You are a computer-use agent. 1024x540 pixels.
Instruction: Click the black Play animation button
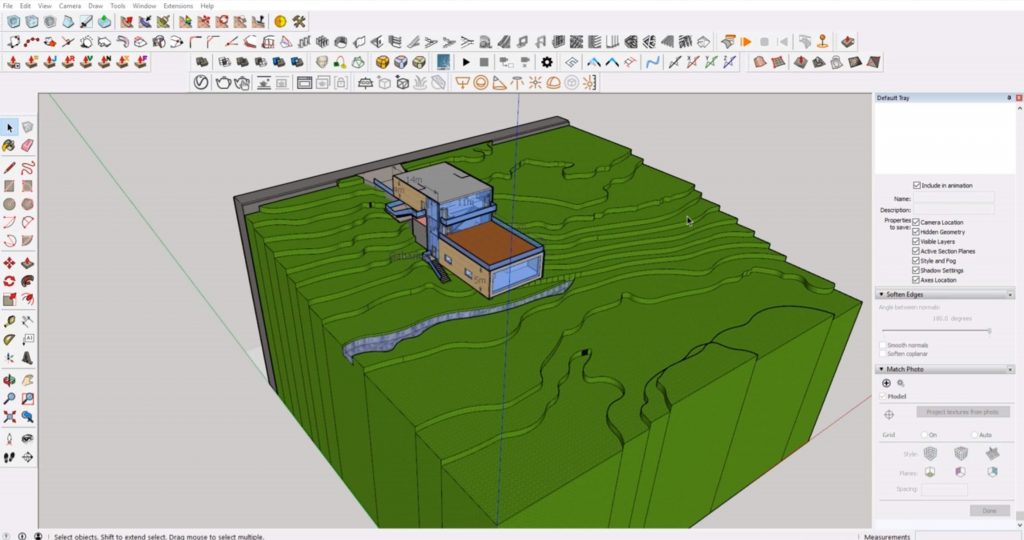[466, 62]
